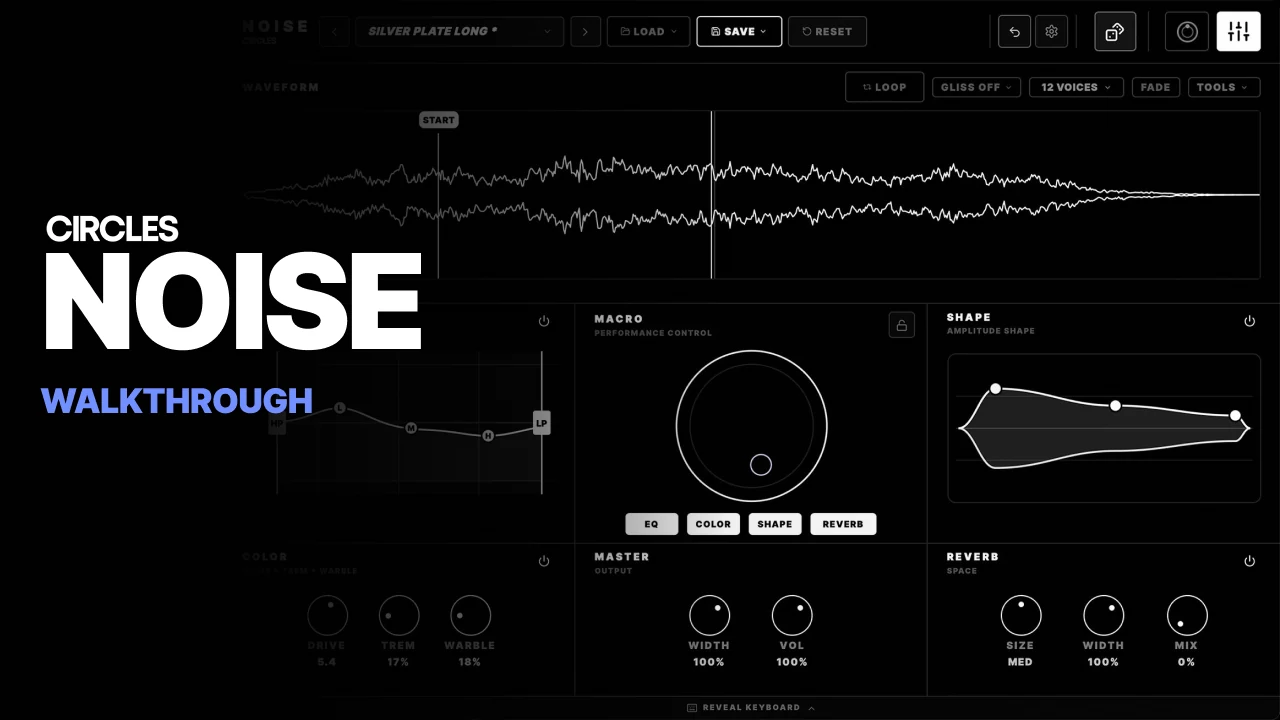This screenshot has height=720, width=1280.
Task: Switch to the circular macro view icon
Action: click(x=1187, y=31)
